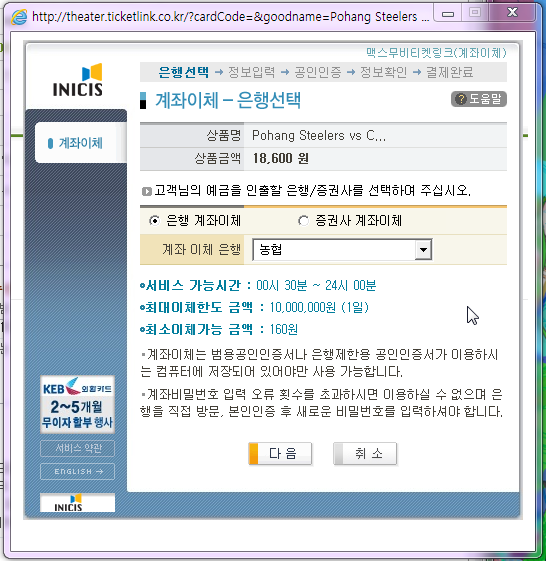Viewport: 546px width, 561px height.
Task: Click the 은행선택 step in progress bar
Action: 184,72
